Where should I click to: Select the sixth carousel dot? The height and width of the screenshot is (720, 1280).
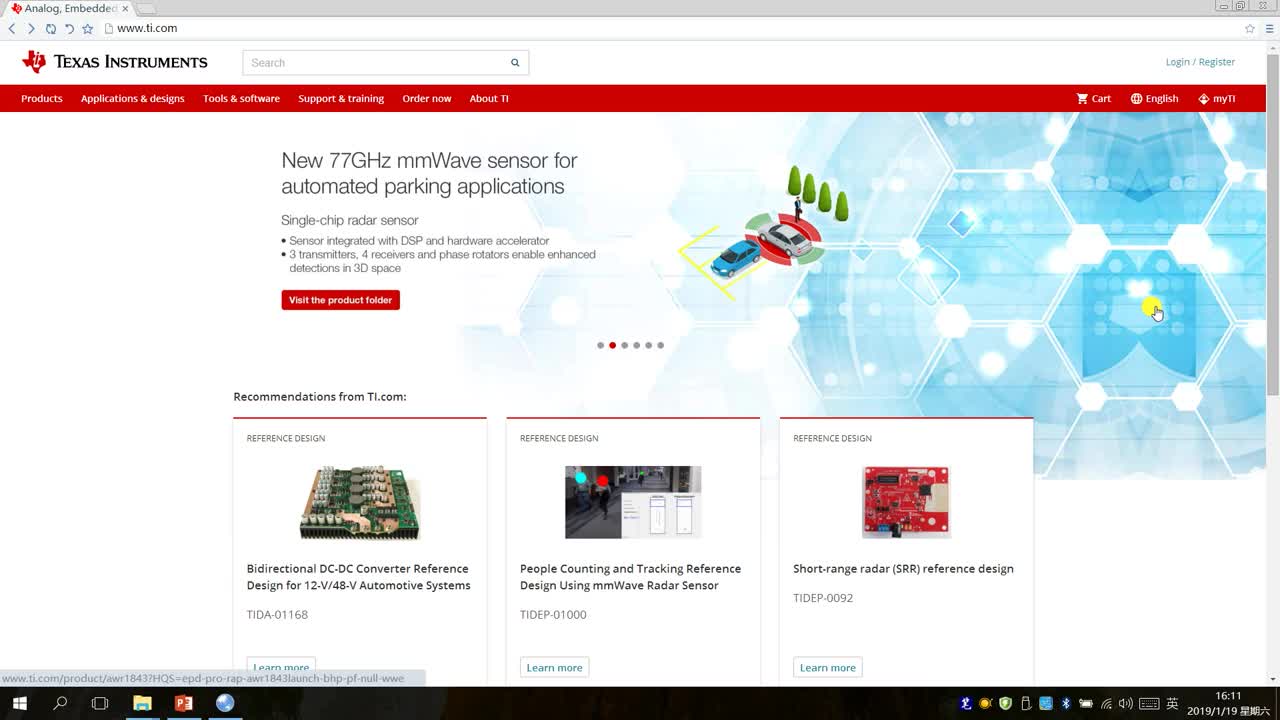coord(660,345)
